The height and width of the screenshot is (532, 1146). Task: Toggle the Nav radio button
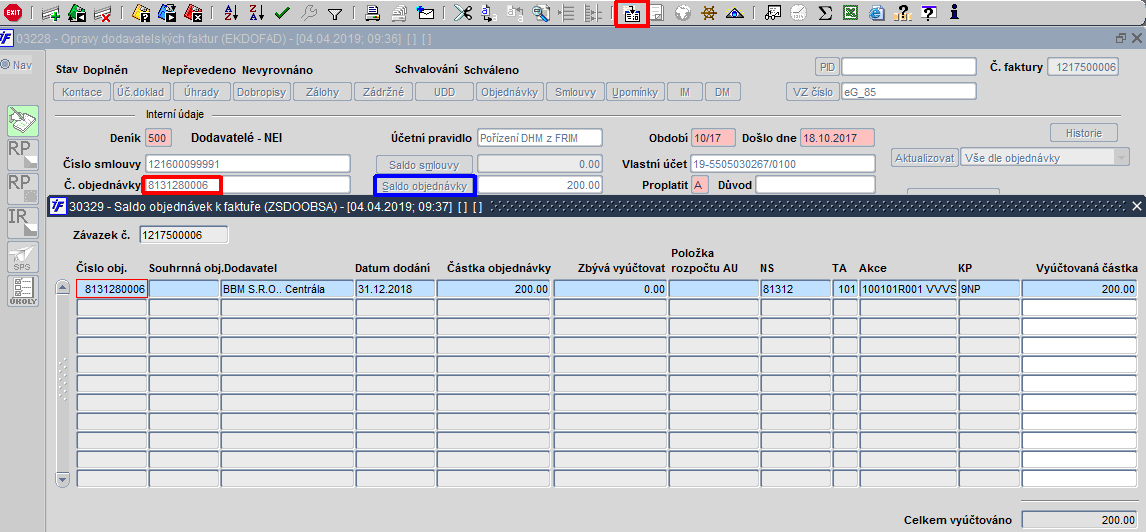pyautogui.click(x=6, y=65)
